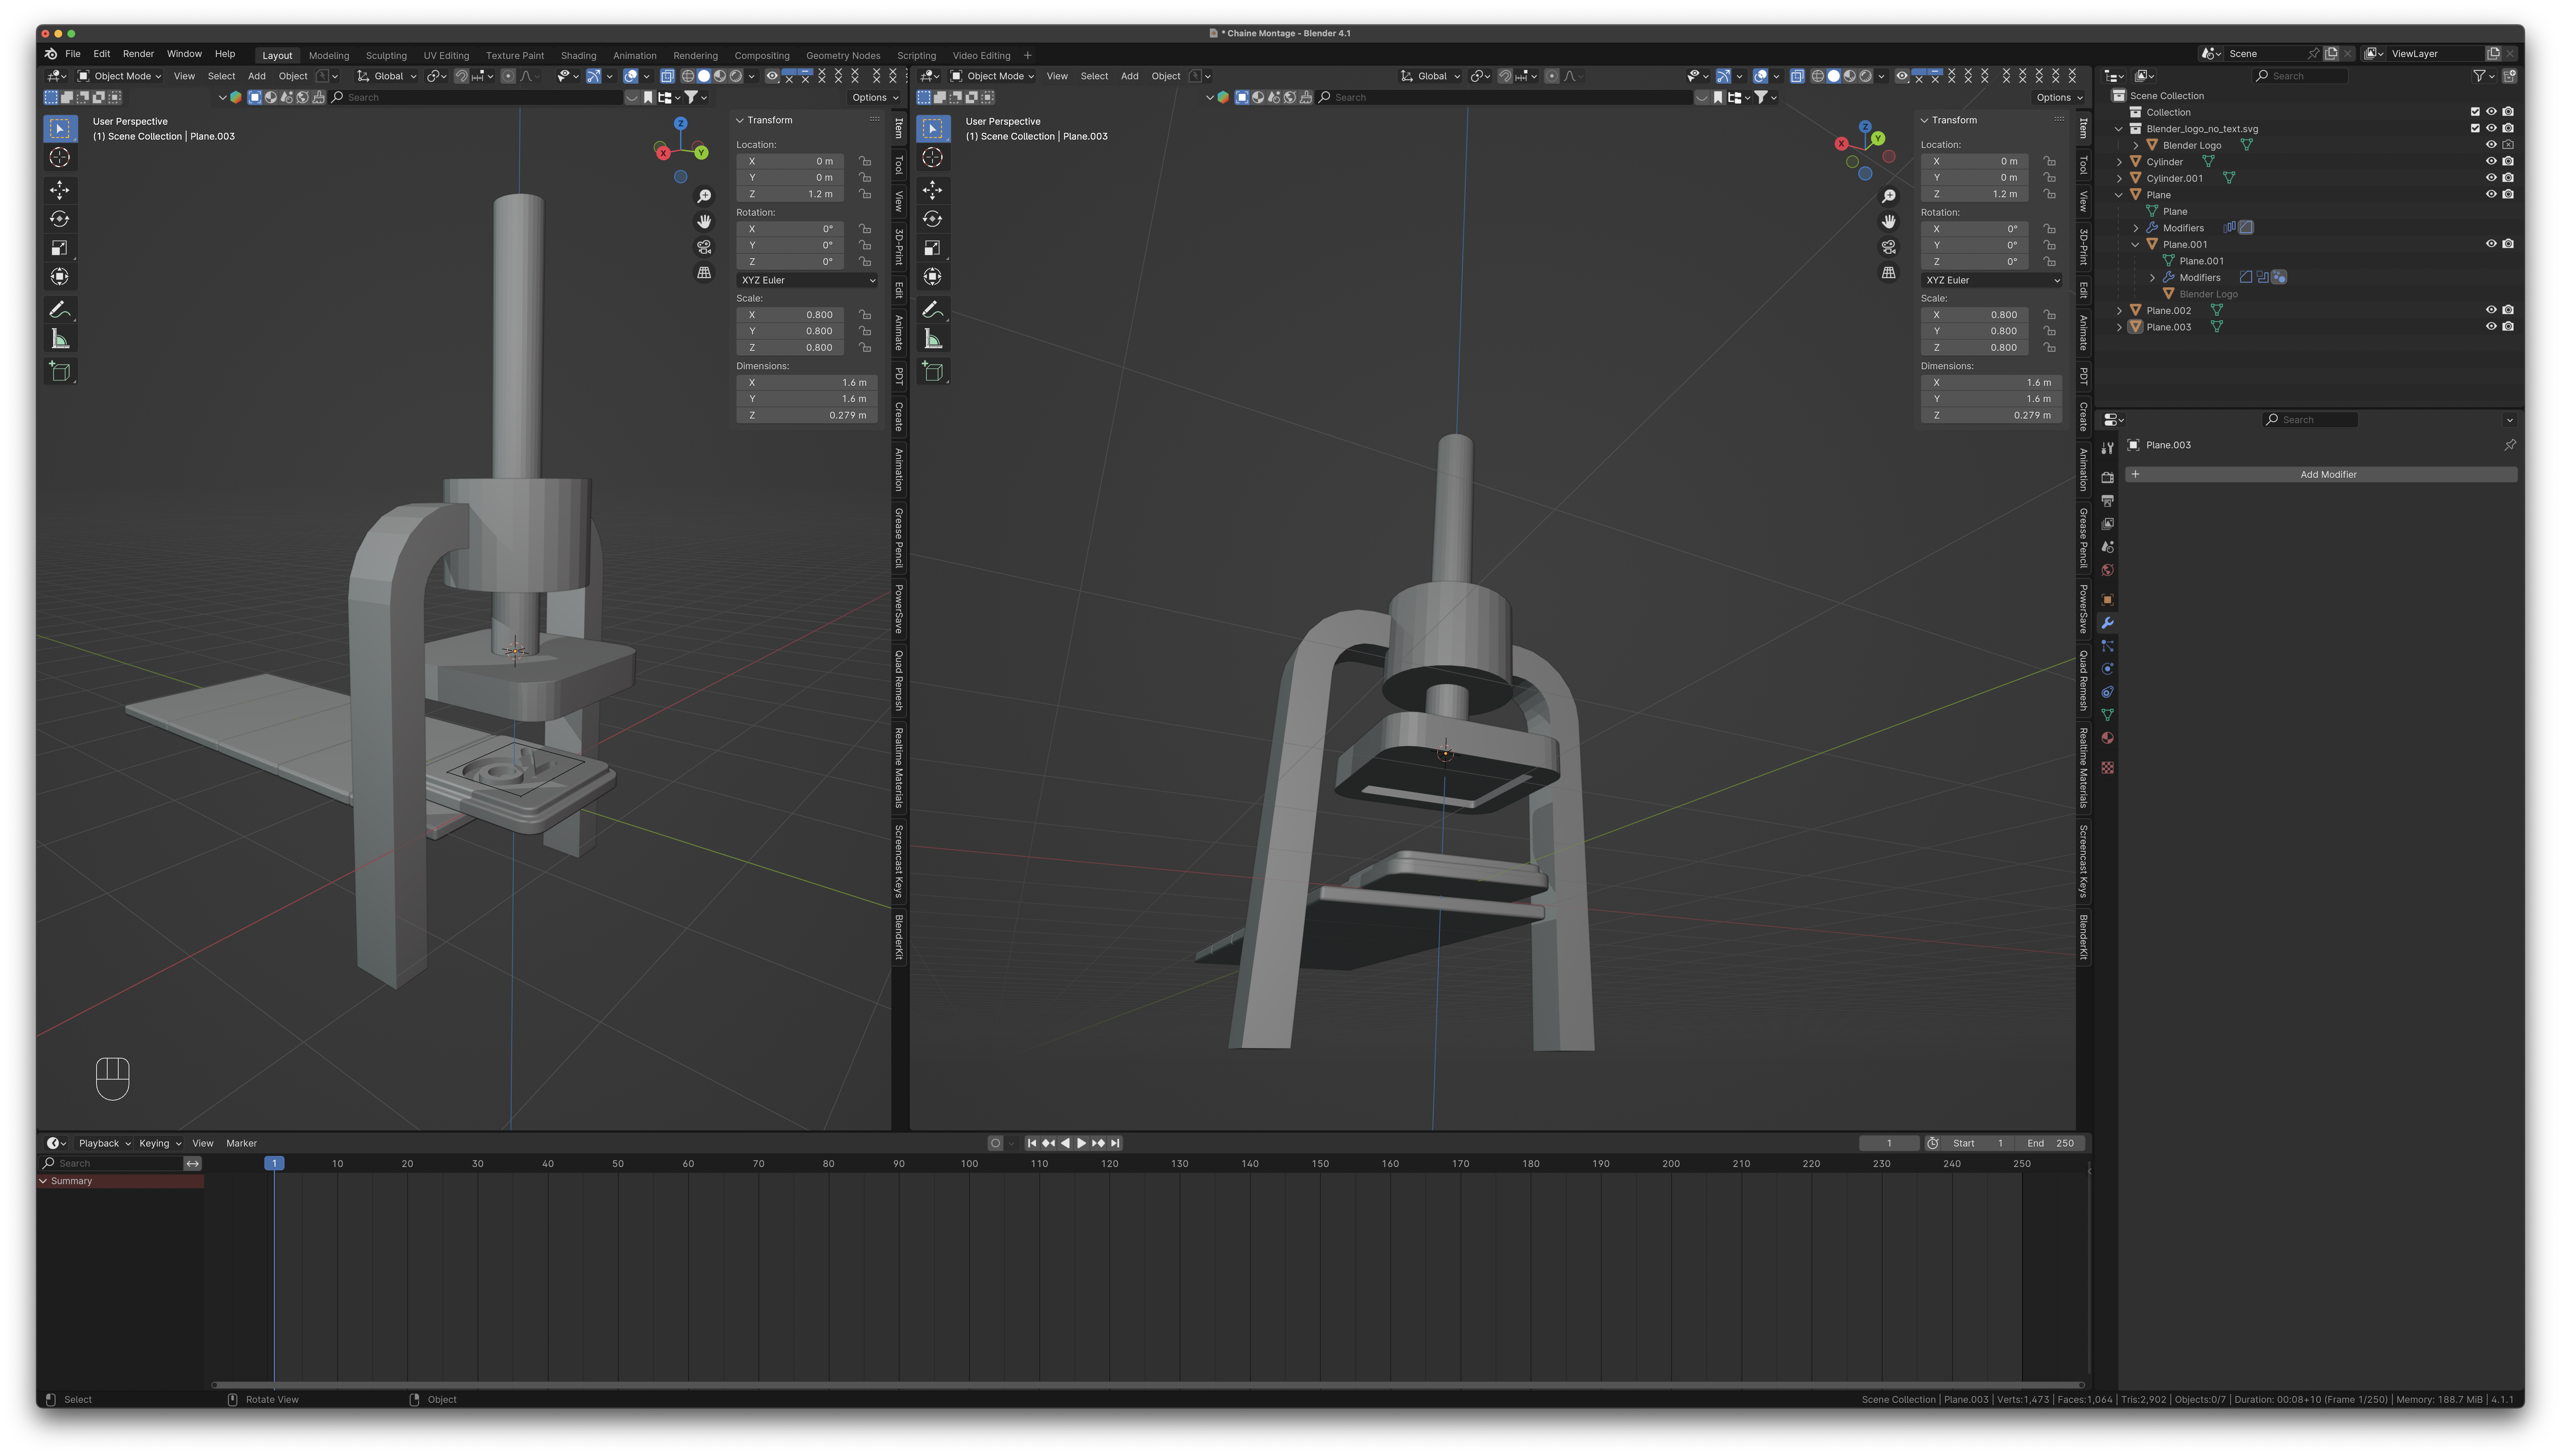This screenshot has height=1456, width=2561.
Task: Choose the Rotate tool in the left viewport
Action: pos(60,219)
